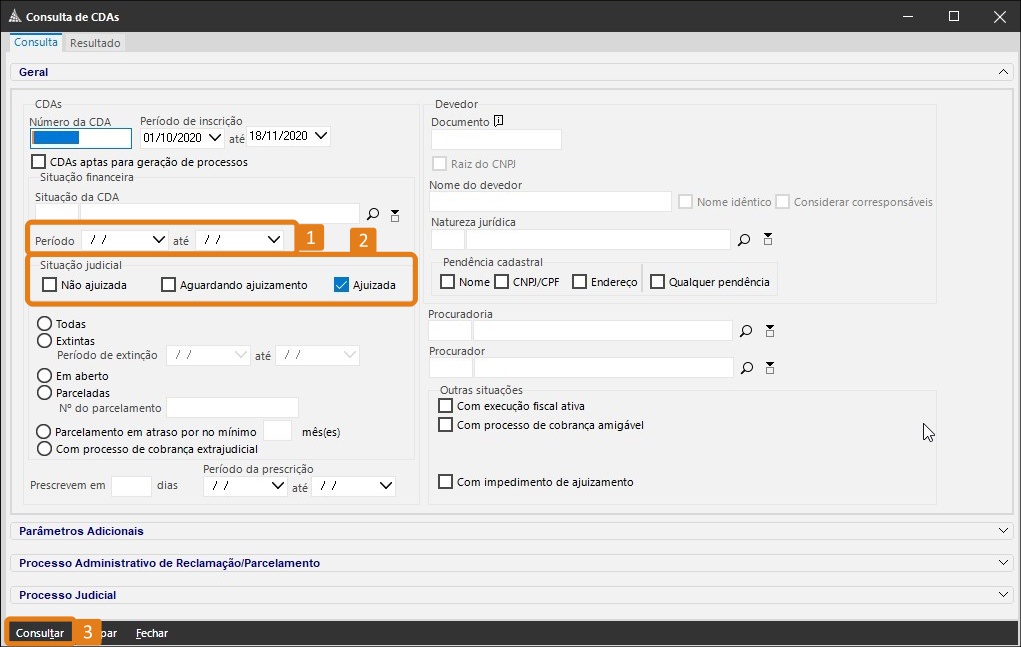
Task: Click the info icon next to Documento
Action: 499,121
